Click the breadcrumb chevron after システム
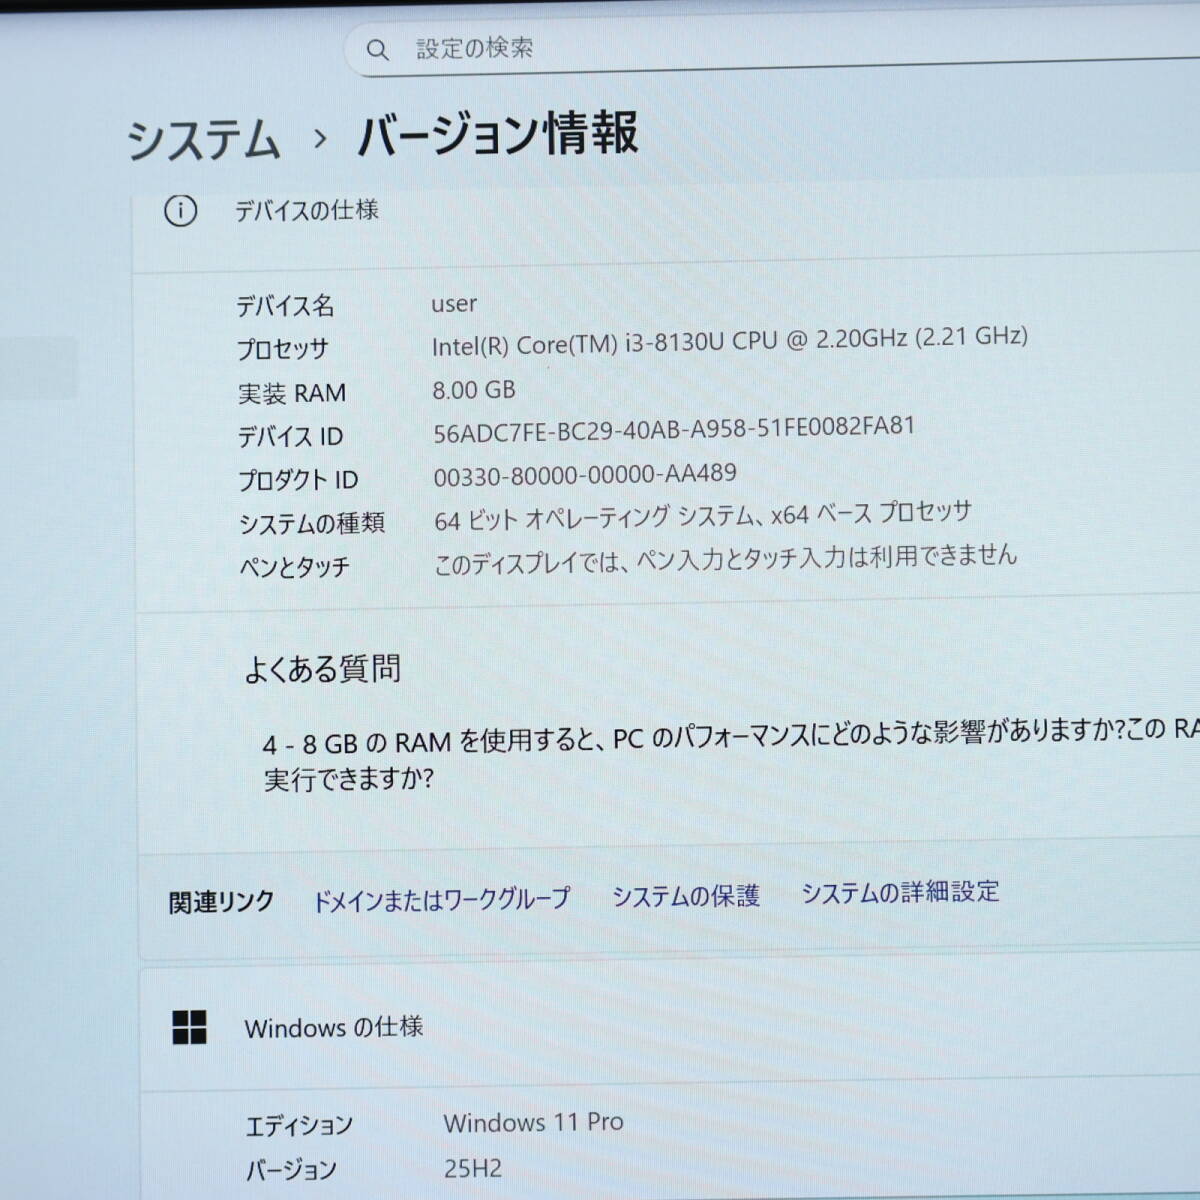The width and height of the screenshot is (1200, 1200). (320, 138)
